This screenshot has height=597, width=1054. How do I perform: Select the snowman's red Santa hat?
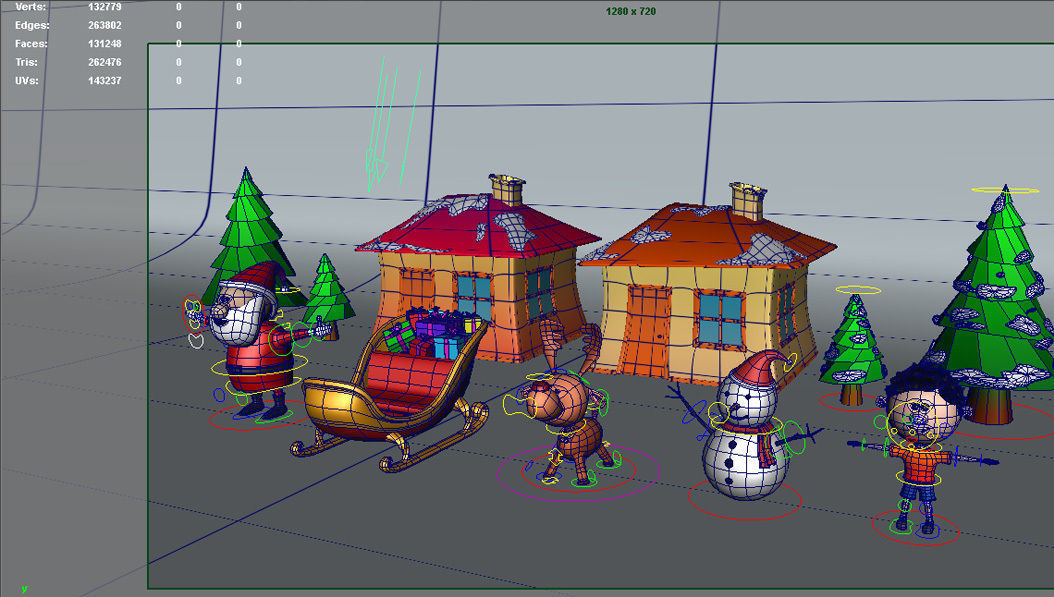click(x=760, y=368)
